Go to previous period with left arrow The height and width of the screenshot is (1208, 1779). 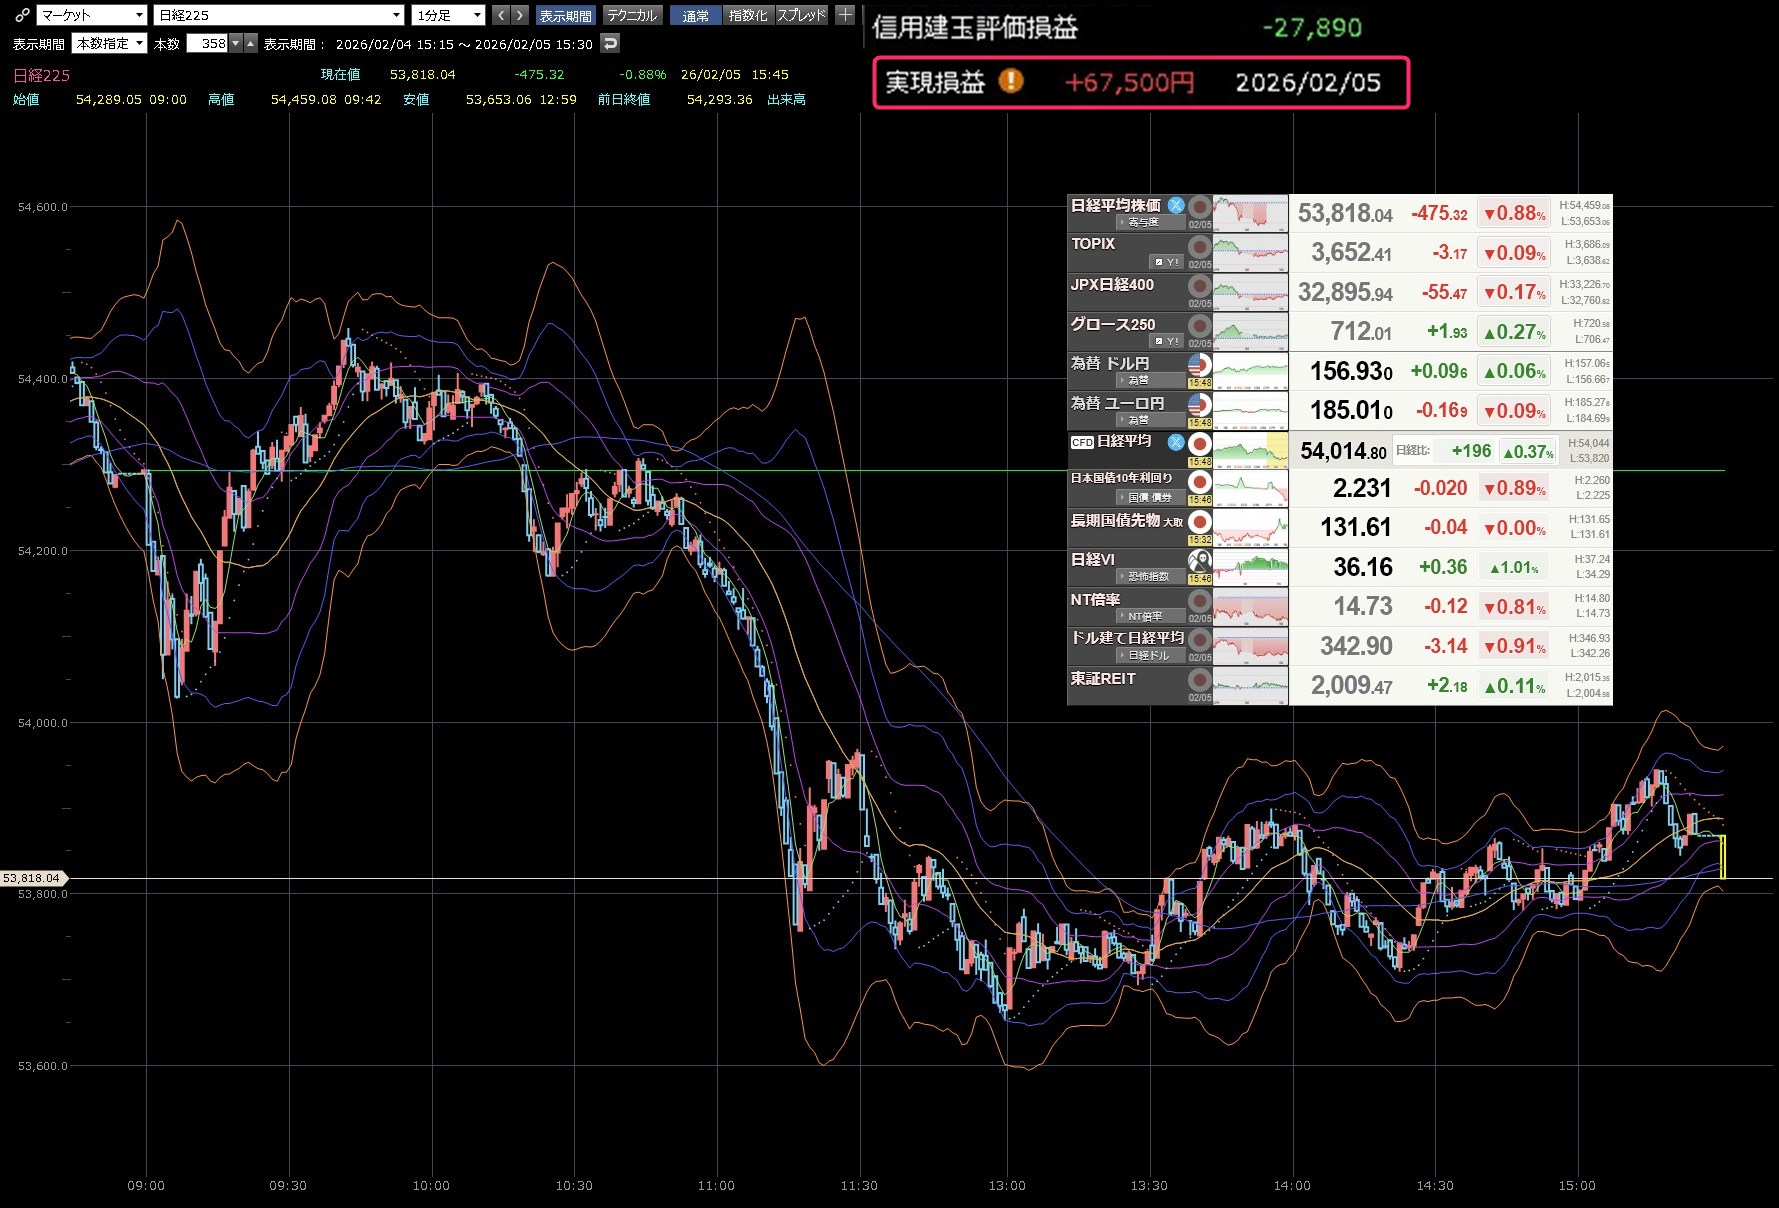pos(501,15)
